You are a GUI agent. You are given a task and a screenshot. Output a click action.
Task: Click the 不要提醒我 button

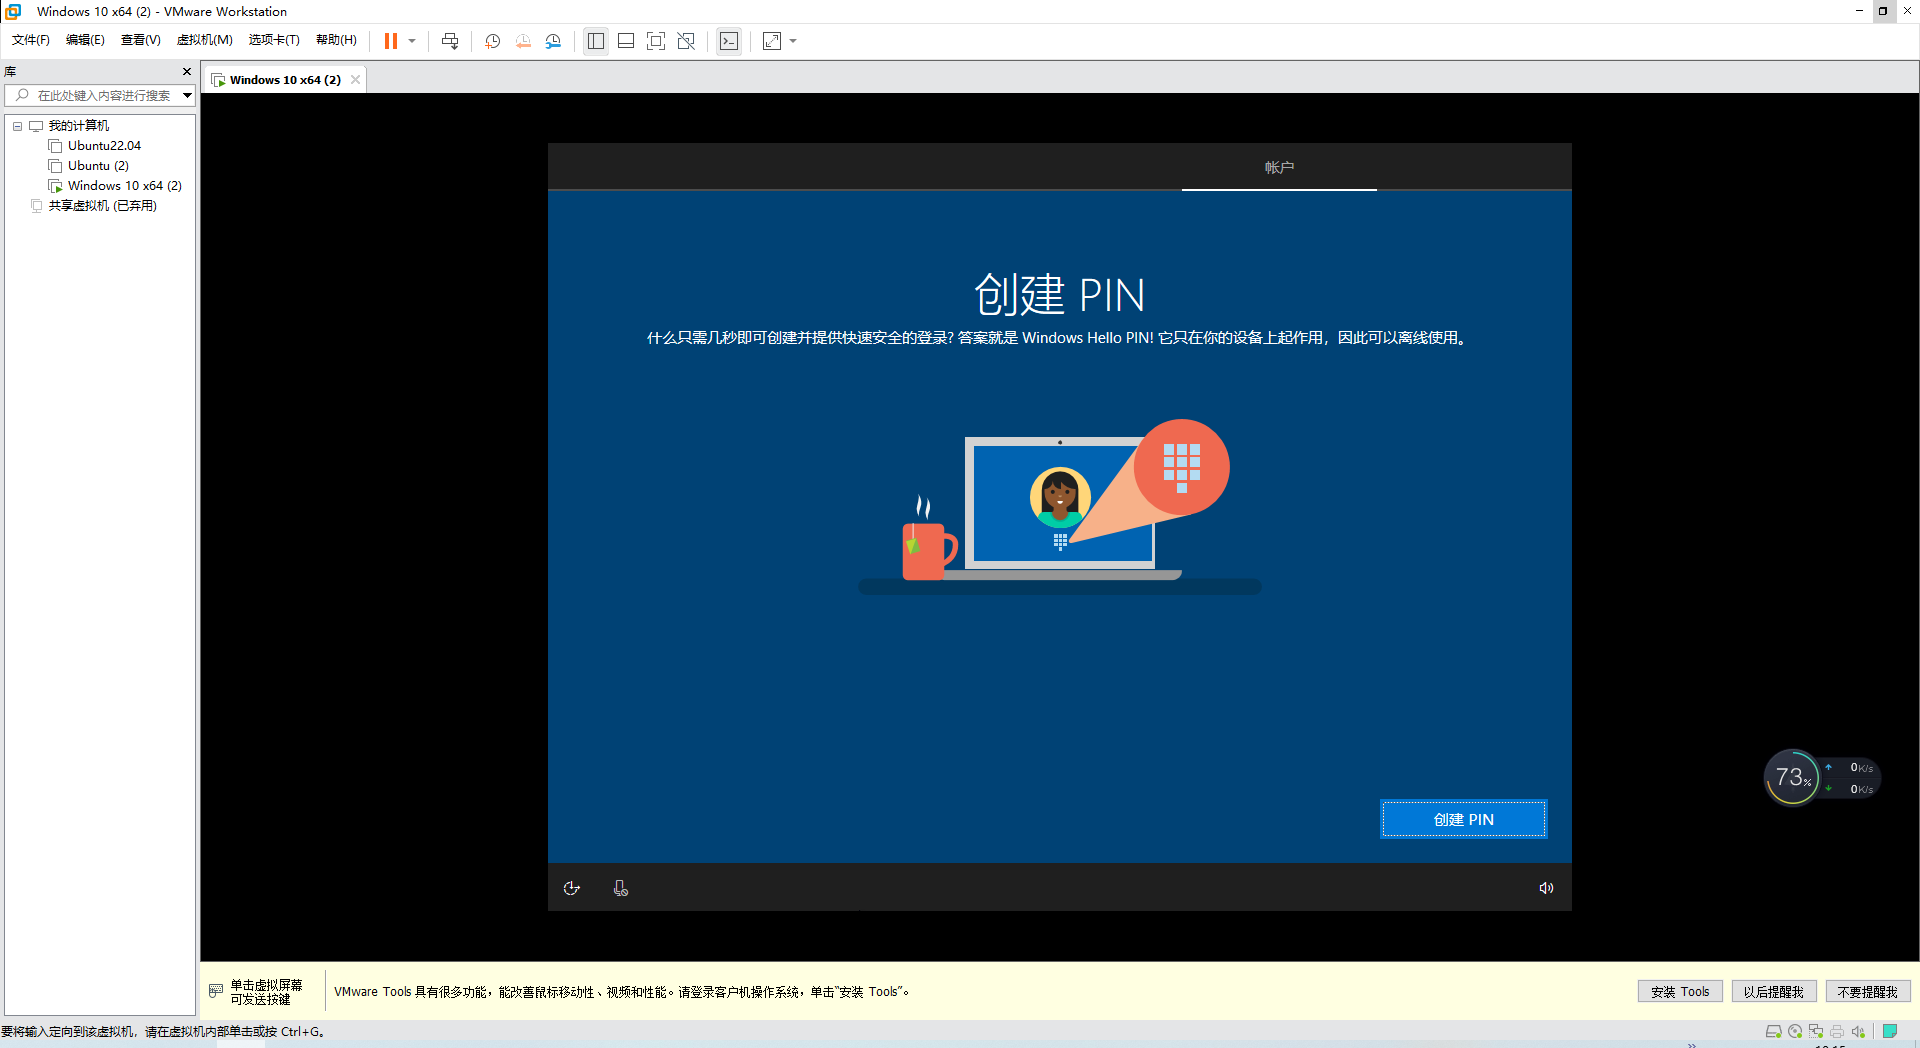point(1867,992)
